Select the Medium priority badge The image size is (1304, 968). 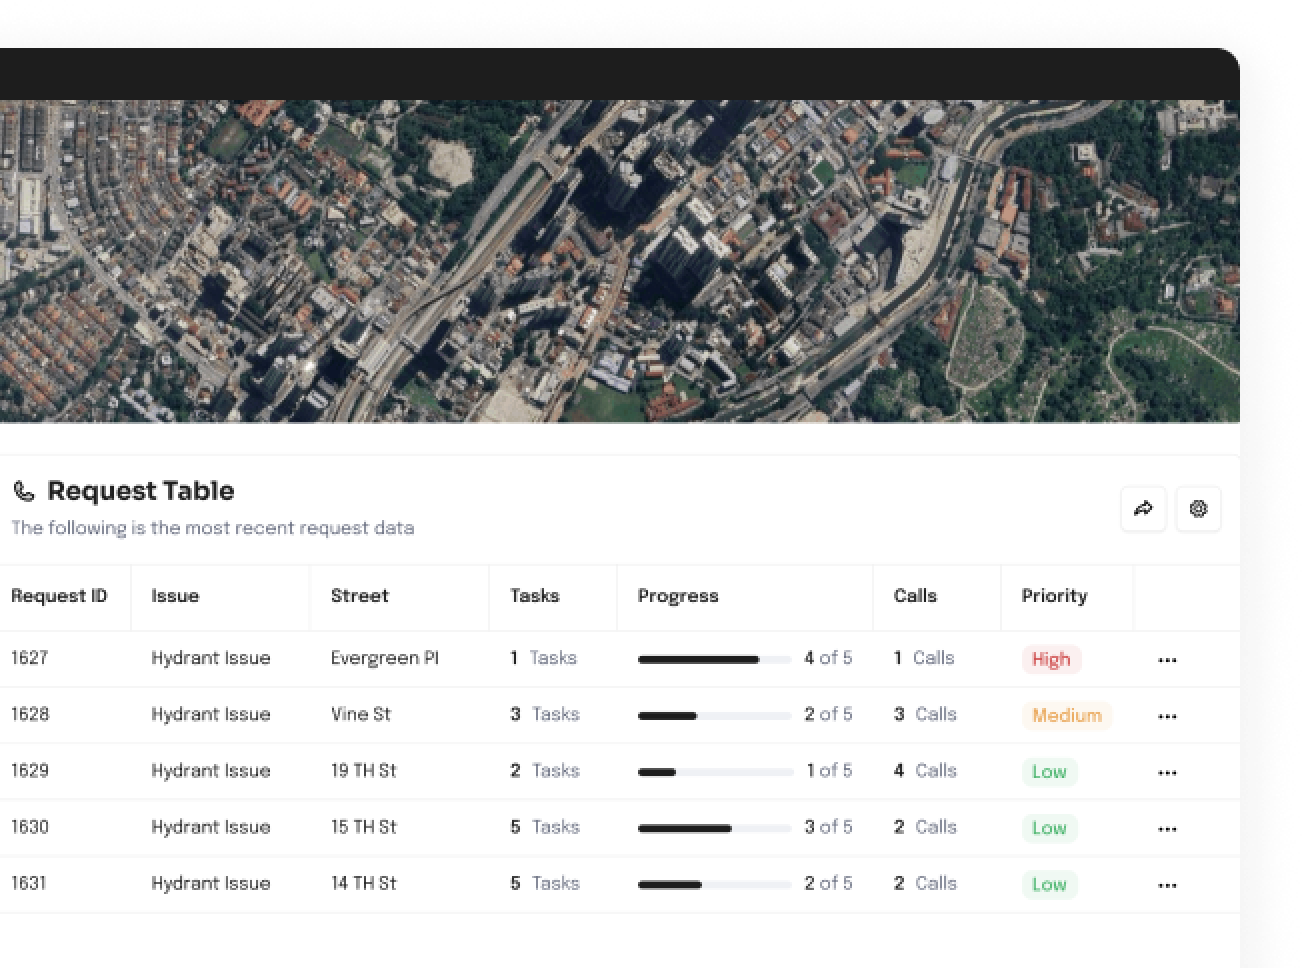click(1067, 715)
